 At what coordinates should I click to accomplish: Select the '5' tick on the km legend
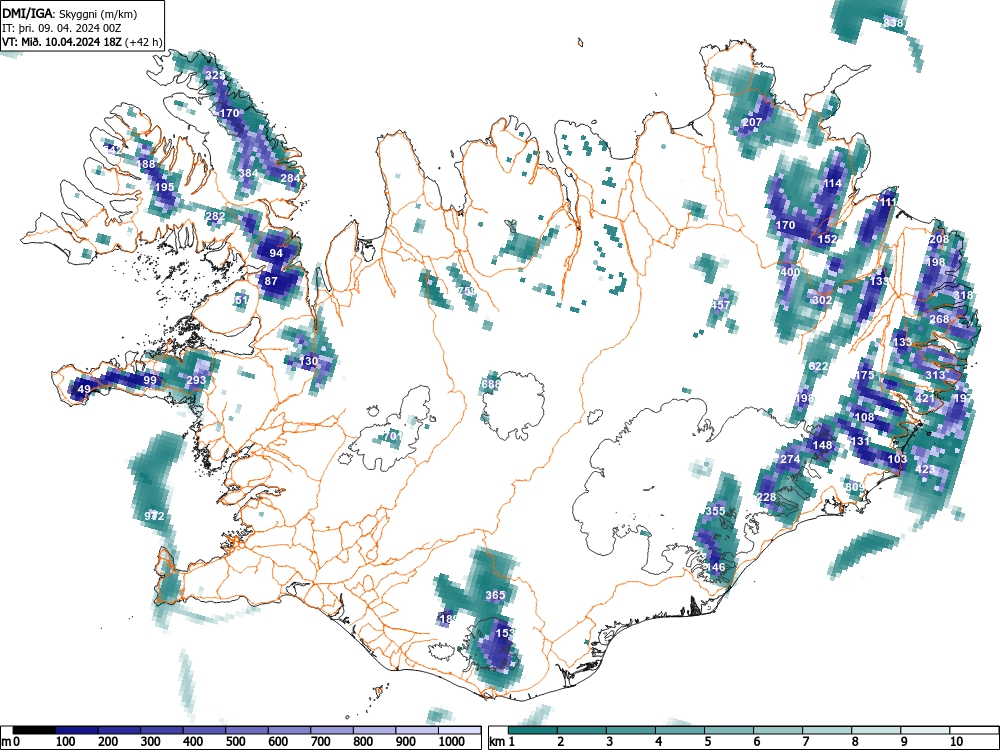[x=707, y=742]
